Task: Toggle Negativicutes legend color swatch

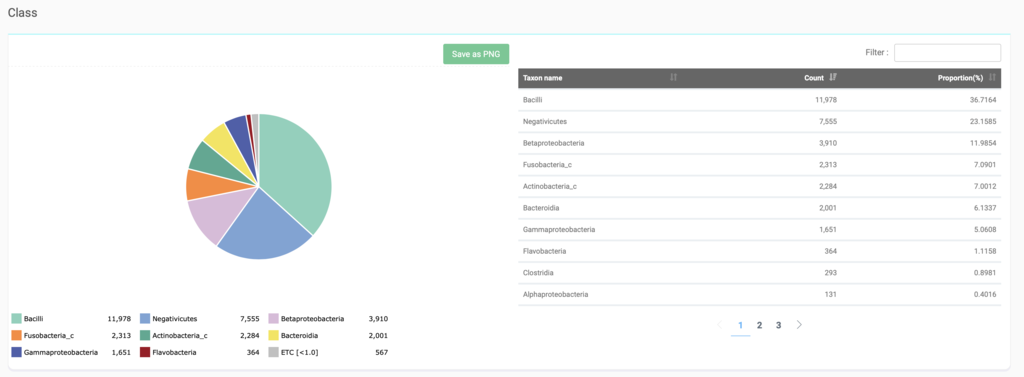Action: 144,319
